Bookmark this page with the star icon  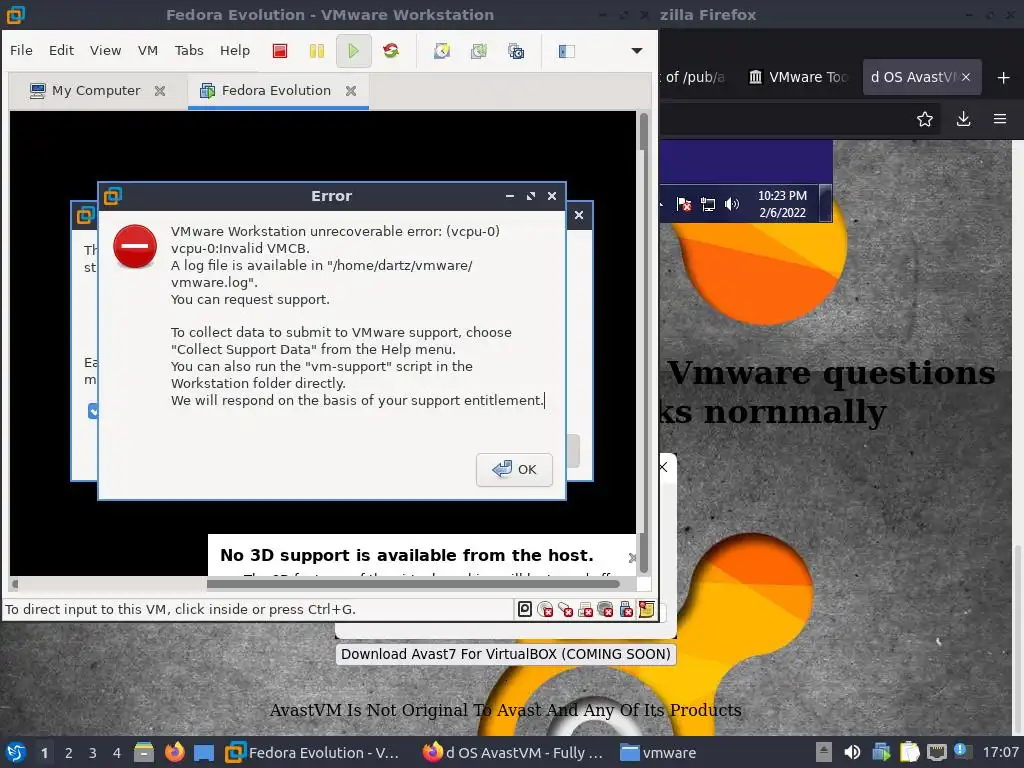click(925, 119)
